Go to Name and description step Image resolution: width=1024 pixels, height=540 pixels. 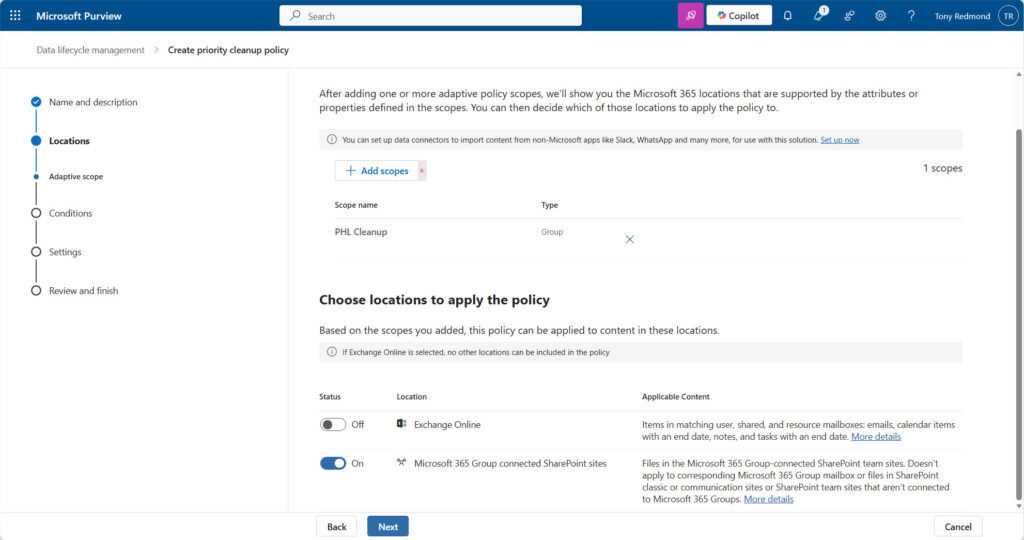click(93, 102)
